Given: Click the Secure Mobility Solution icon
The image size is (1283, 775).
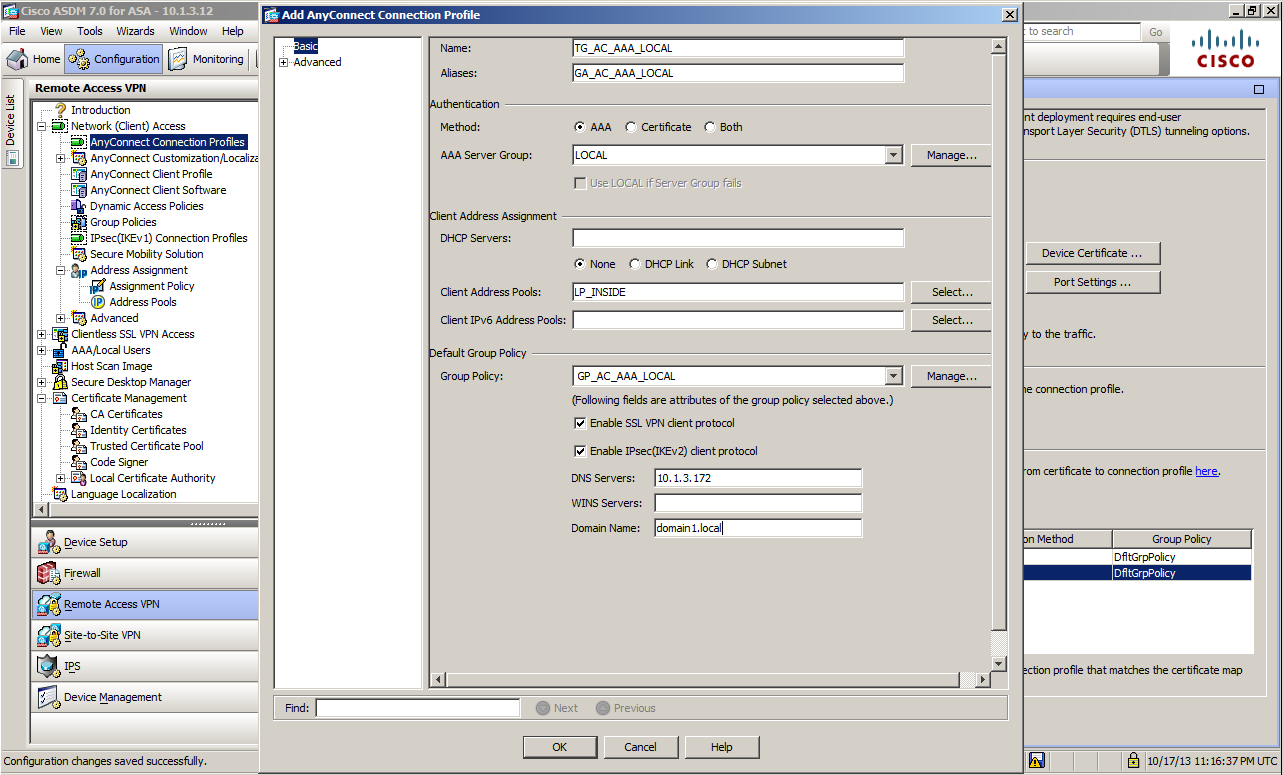Looking at the screenshot, I should coord(79,254).
